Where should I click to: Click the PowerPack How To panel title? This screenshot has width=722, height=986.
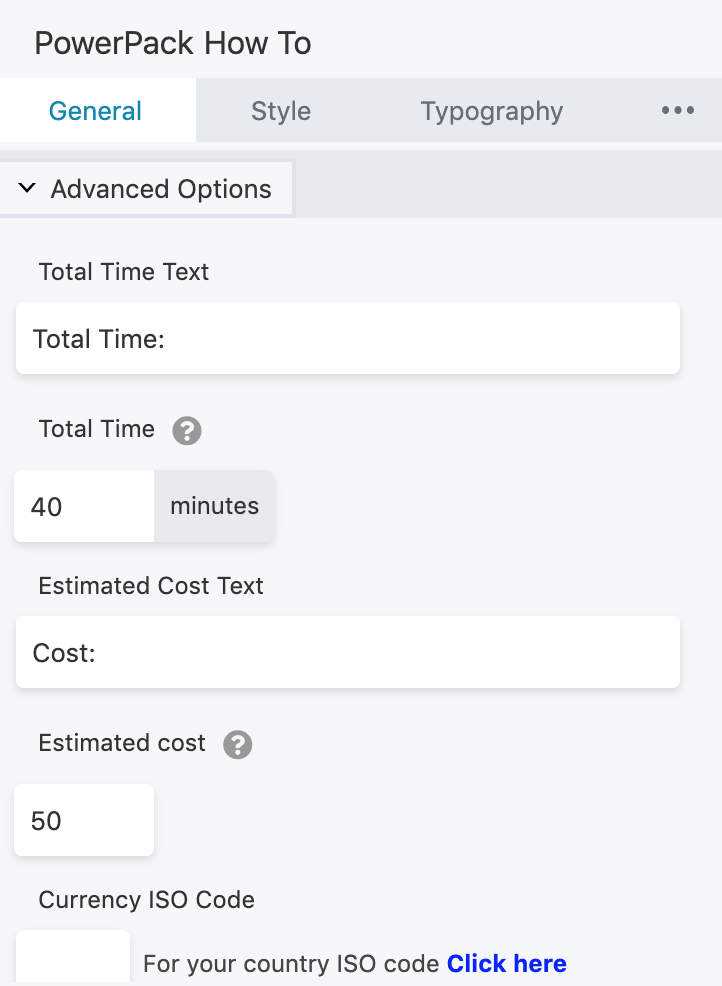pos(173,43)
